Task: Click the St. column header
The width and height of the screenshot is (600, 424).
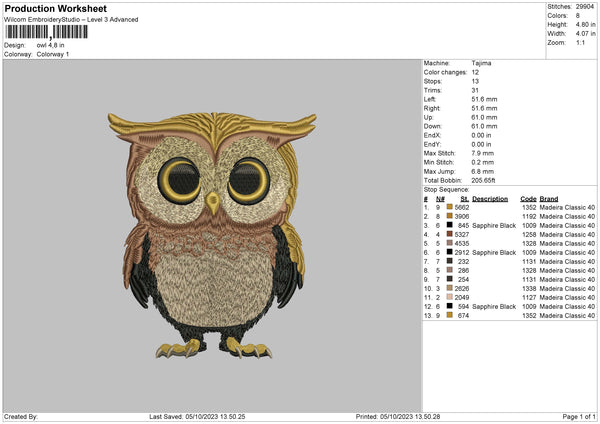Action: 464,198
